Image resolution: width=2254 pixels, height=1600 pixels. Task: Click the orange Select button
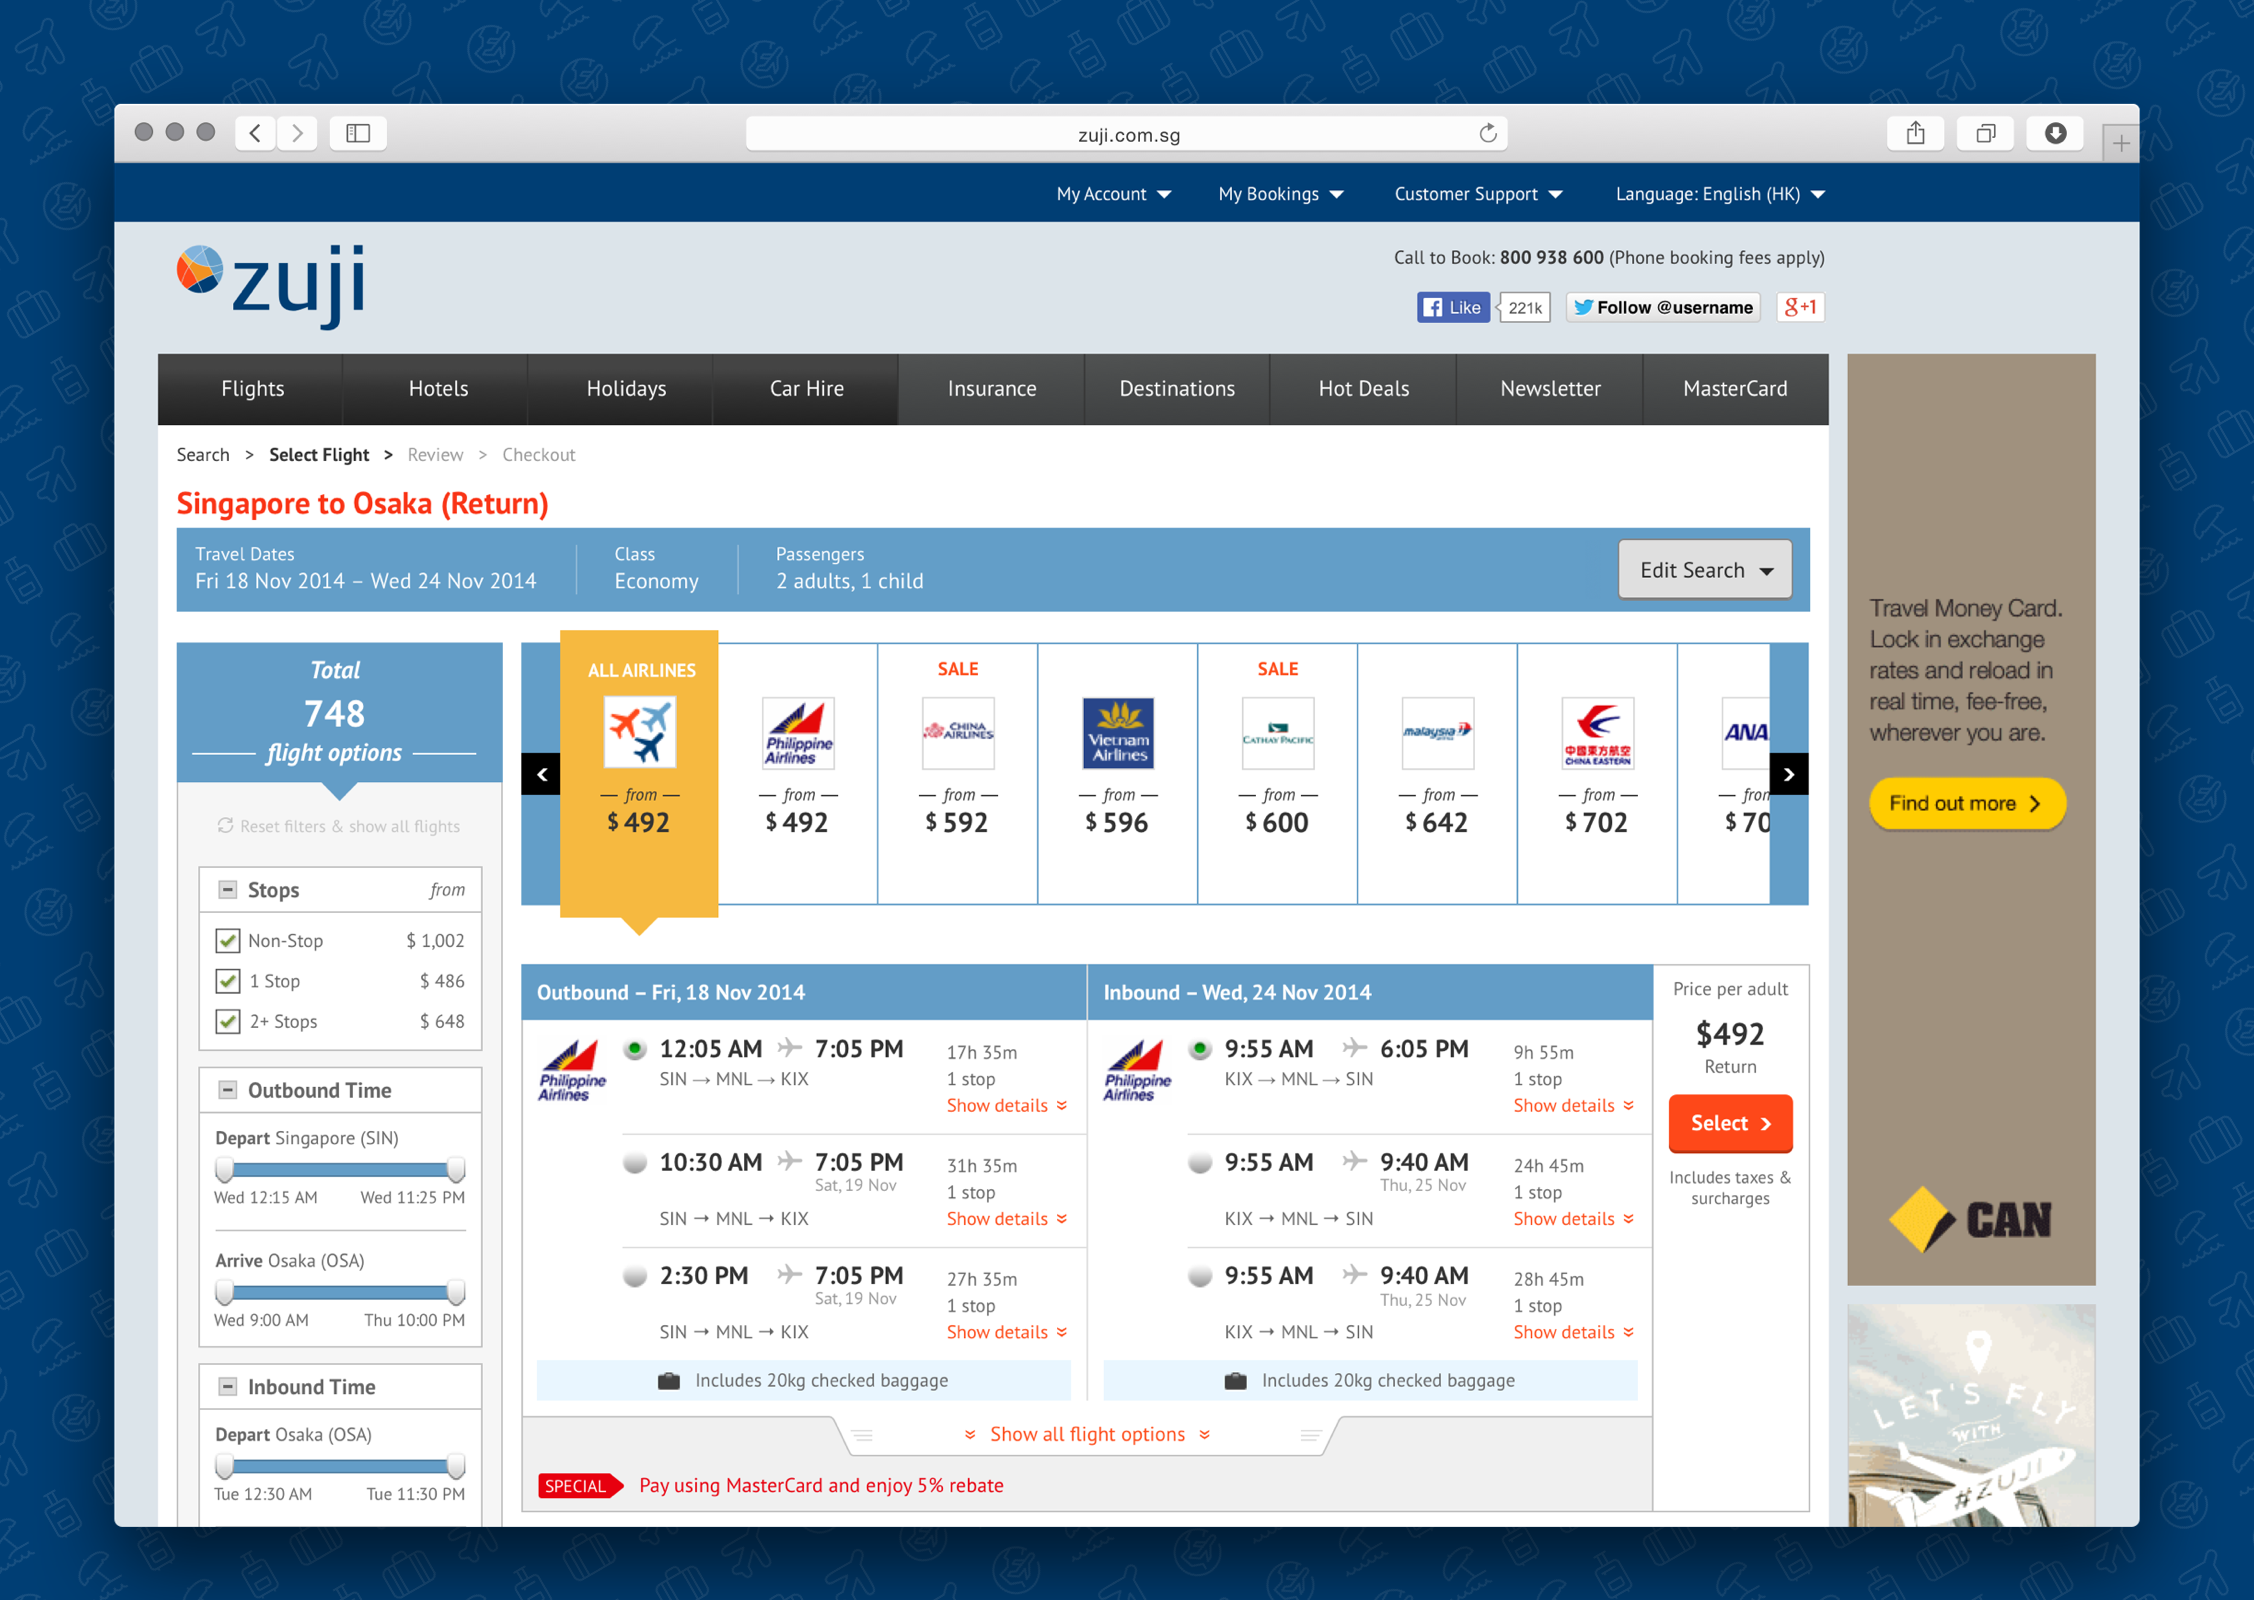click(x=1730, y=1123)
